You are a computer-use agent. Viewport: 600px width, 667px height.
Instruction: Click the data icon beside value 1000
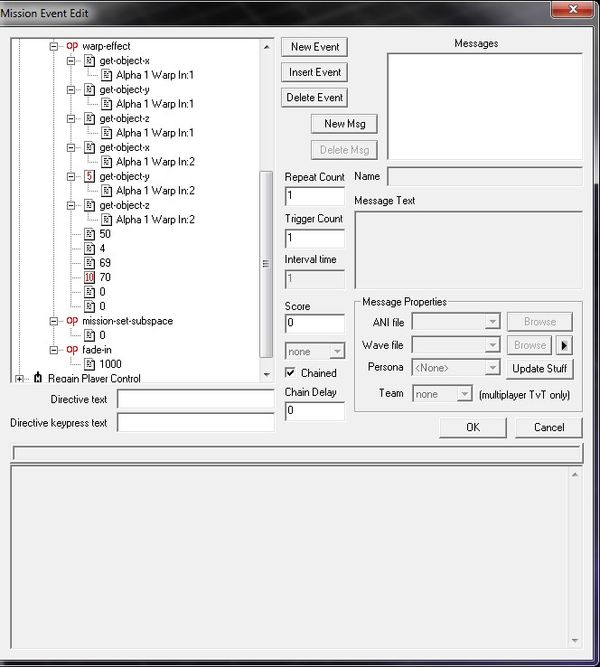coord(89,364)
